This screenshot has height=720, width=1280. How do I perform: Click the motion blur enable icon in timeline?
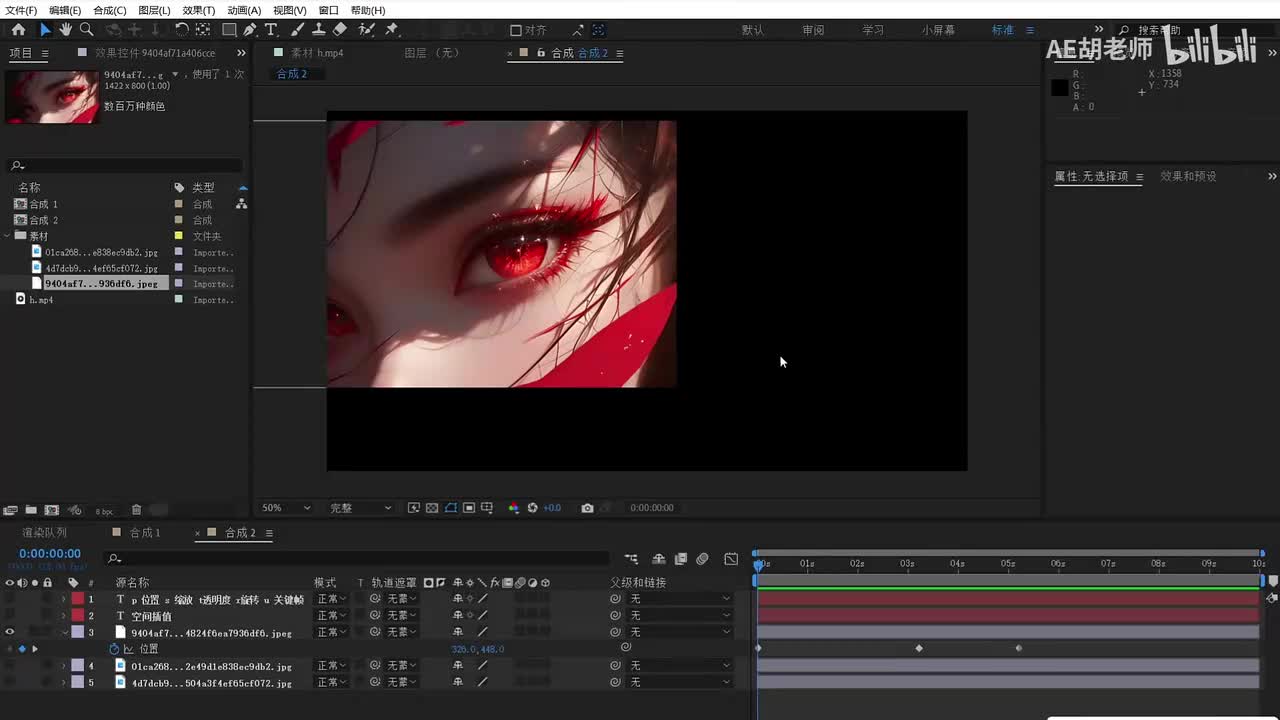702,559
